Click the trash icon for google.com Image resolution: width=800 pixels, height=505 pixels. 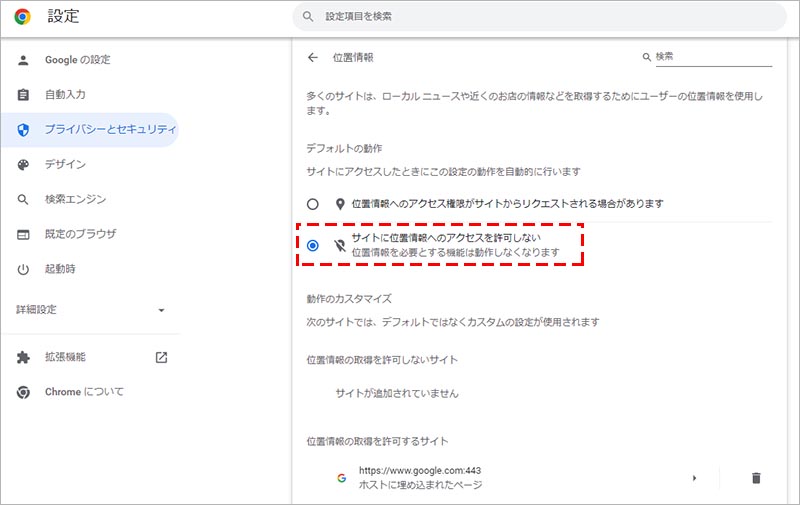coord(756,478)
